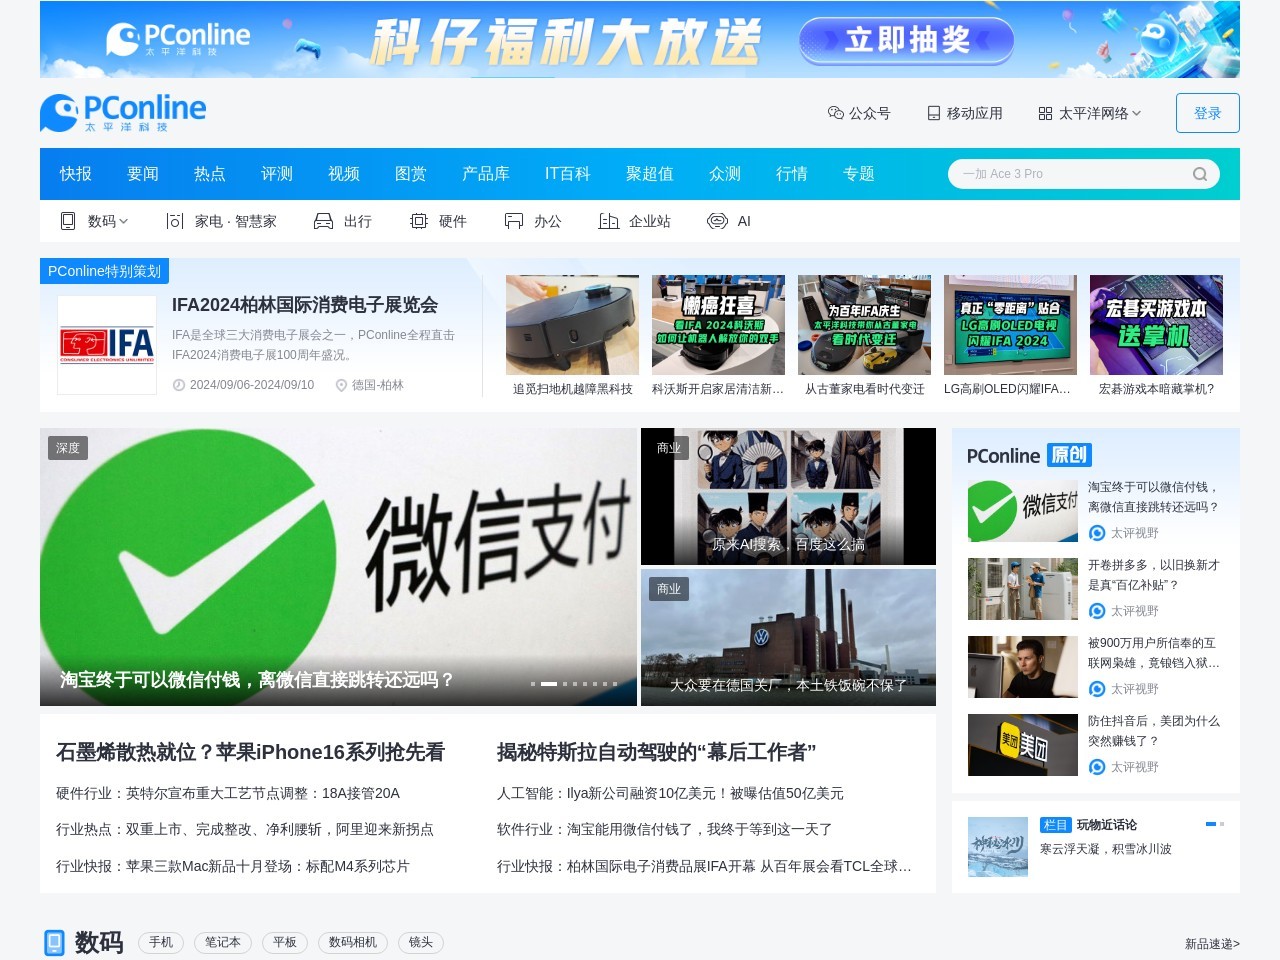Open the 大众要在德国关厂 article thumbnail

[788, 637]
